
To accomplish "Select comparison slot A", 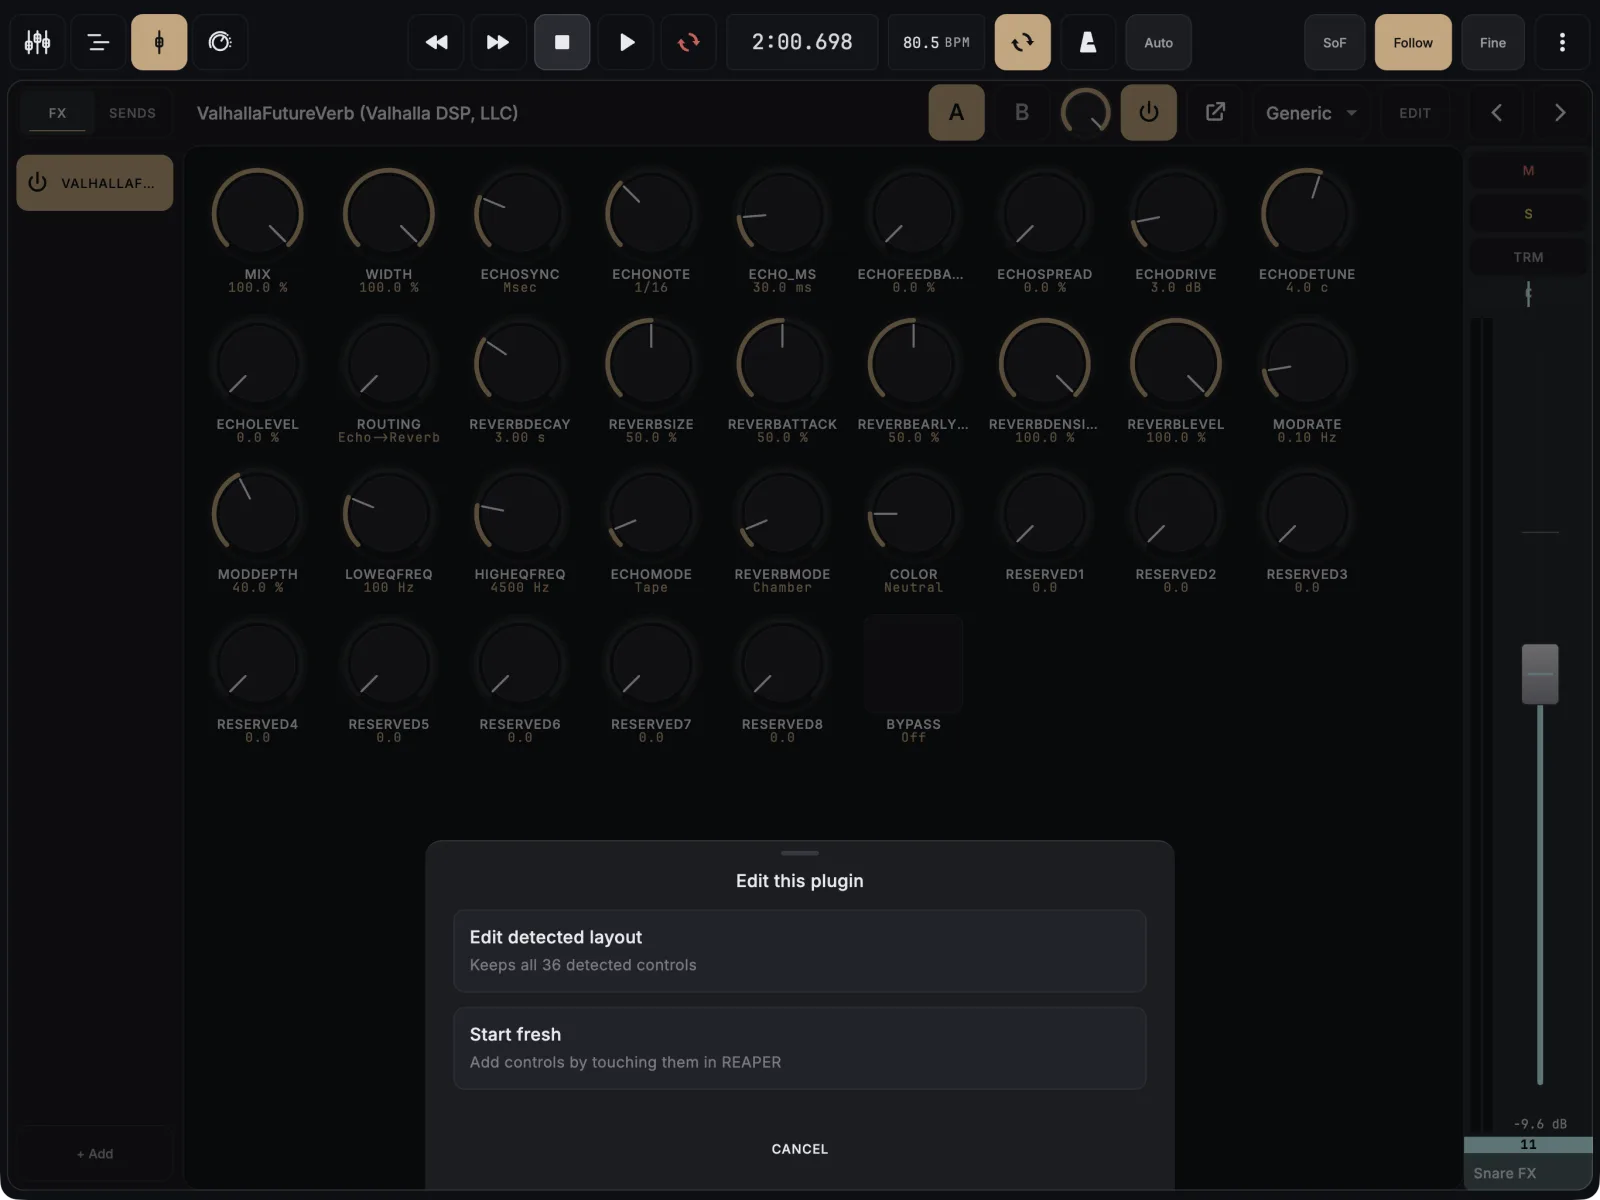I will [957, 112].
